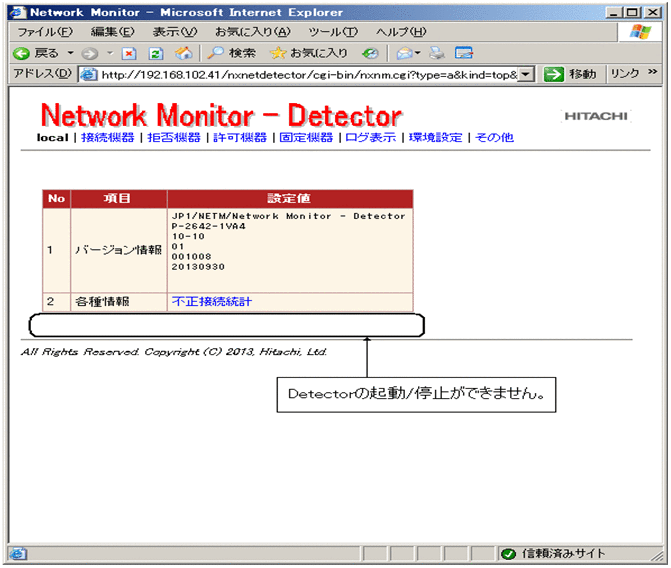
Task: Click the Edit page toolbar icon
Action: pos(464,54)
